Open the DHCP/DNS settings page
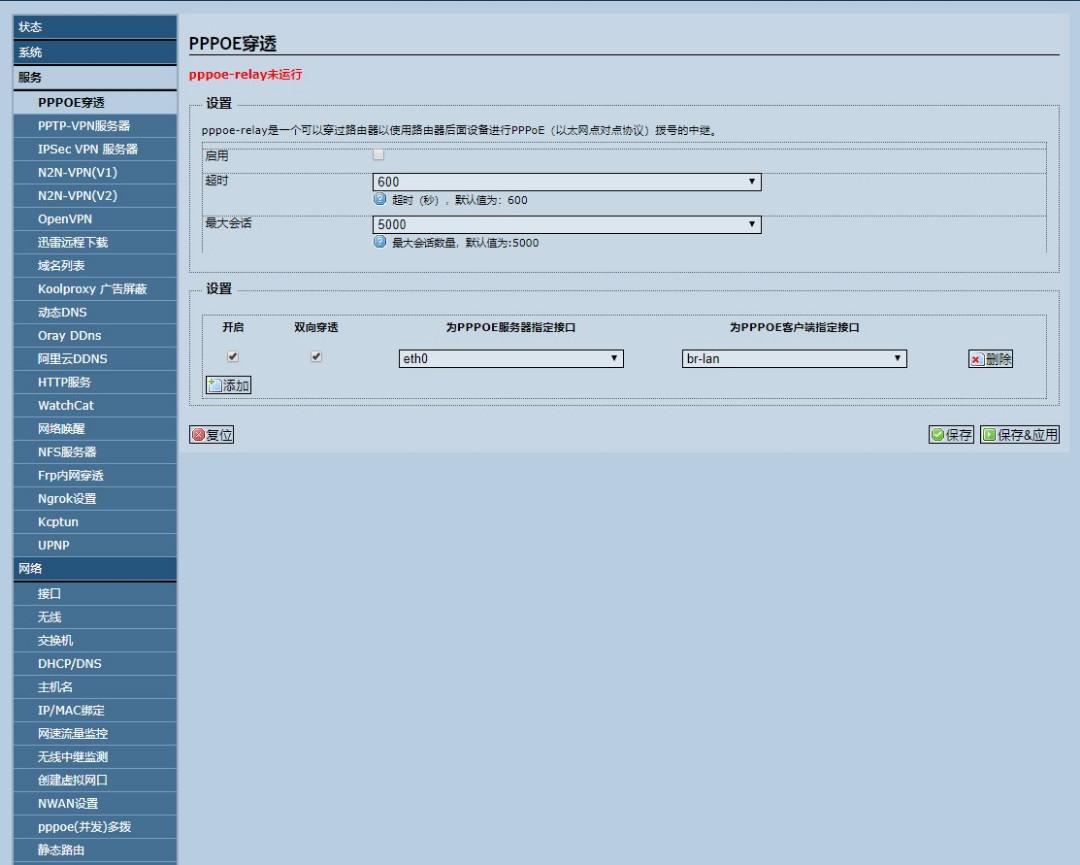The image size is (1080, 865). [x=94, y=663]
